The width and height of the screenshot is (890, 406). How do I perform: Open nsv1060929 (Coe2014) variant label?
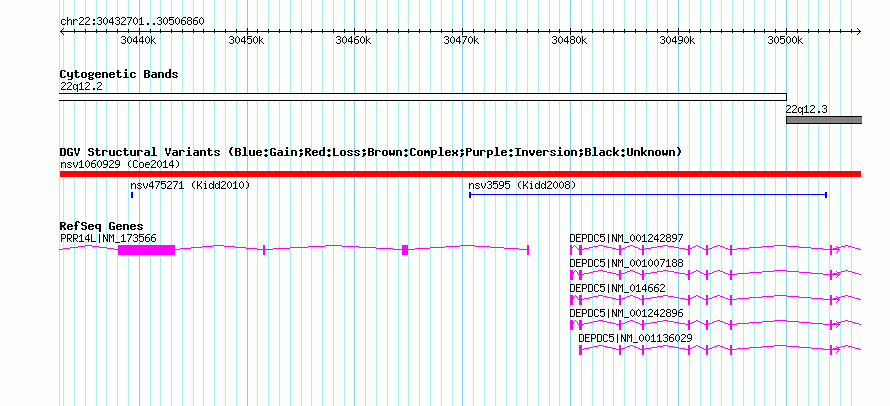(x=120, y=164)
